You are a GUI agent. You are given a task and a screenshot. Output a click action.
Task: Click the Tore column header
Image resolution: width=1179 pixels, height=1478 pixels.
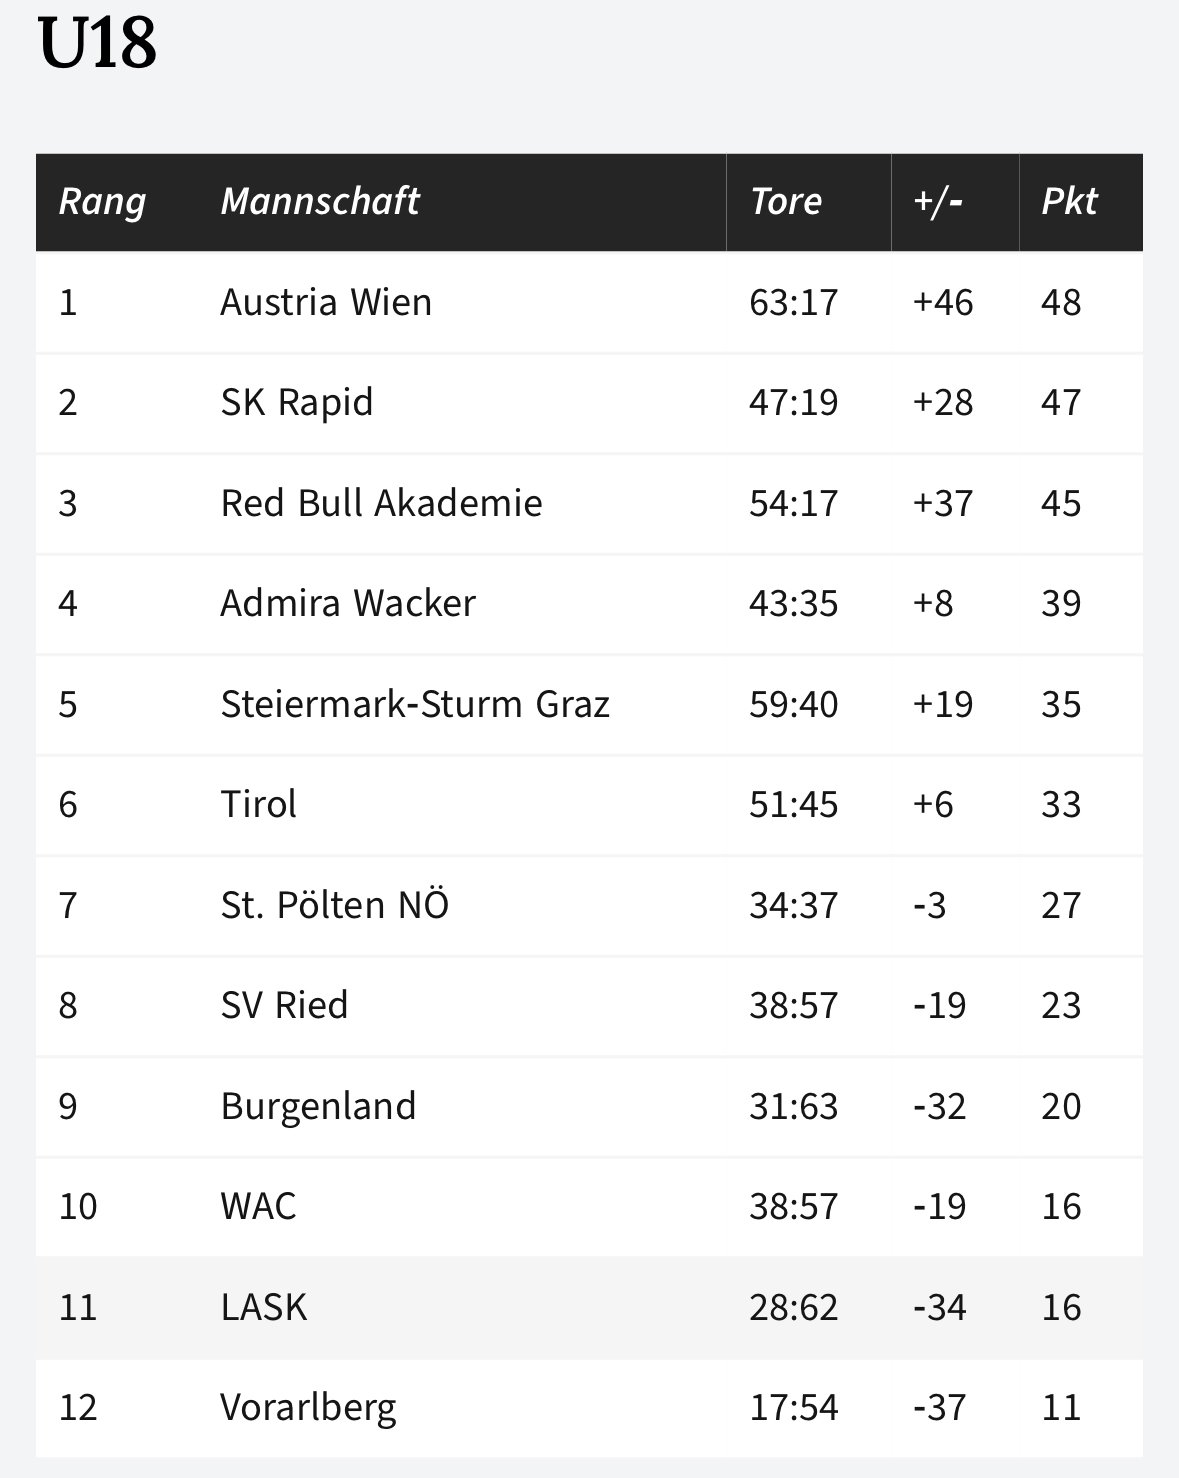click(x=786, y=201)
